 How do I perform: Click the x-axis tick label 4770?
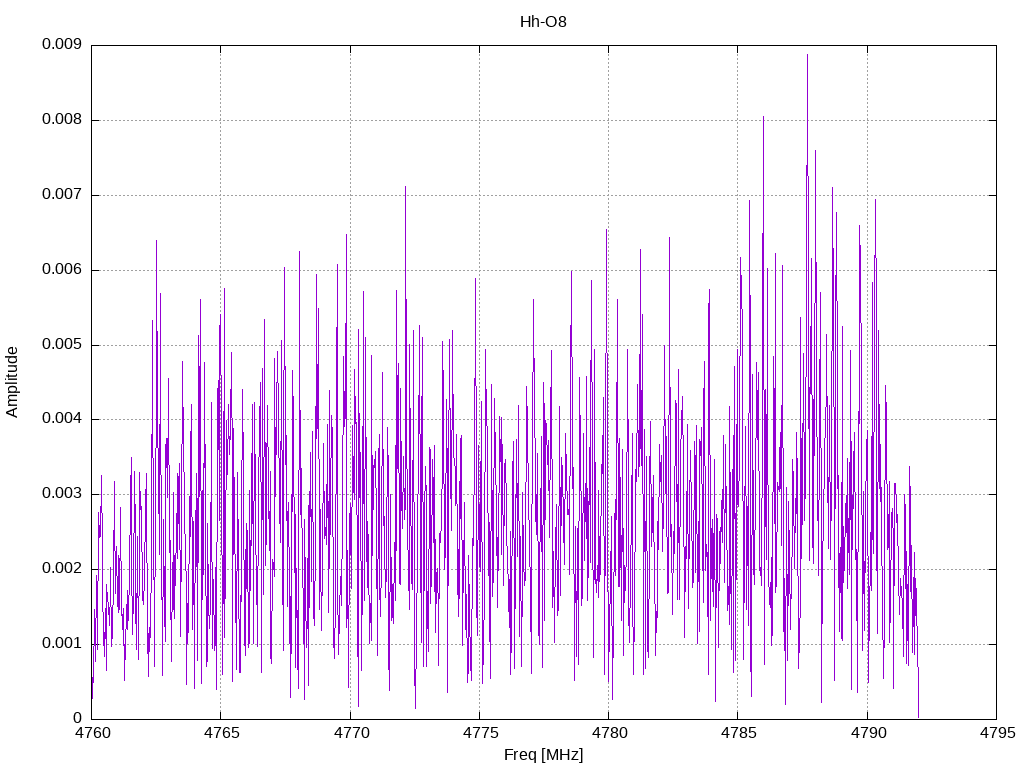coord(351,733)
